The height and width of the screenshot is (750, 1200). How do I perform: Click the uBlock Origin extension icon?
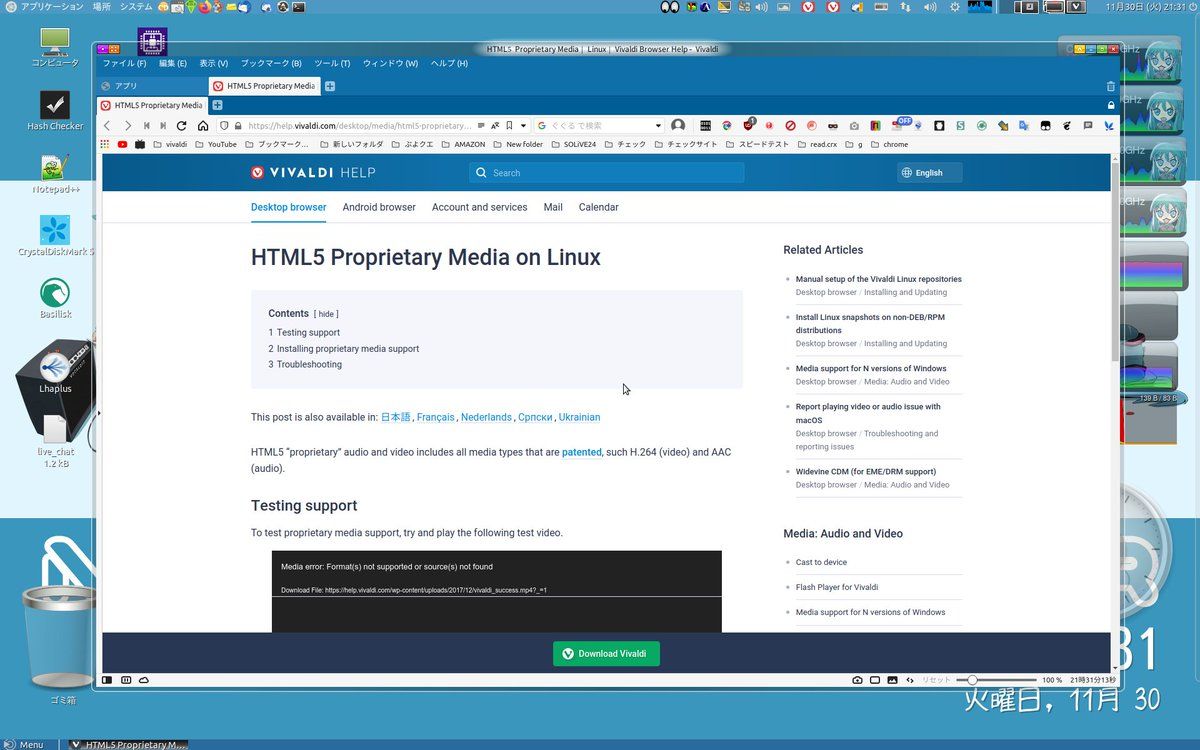coord(748,126)
